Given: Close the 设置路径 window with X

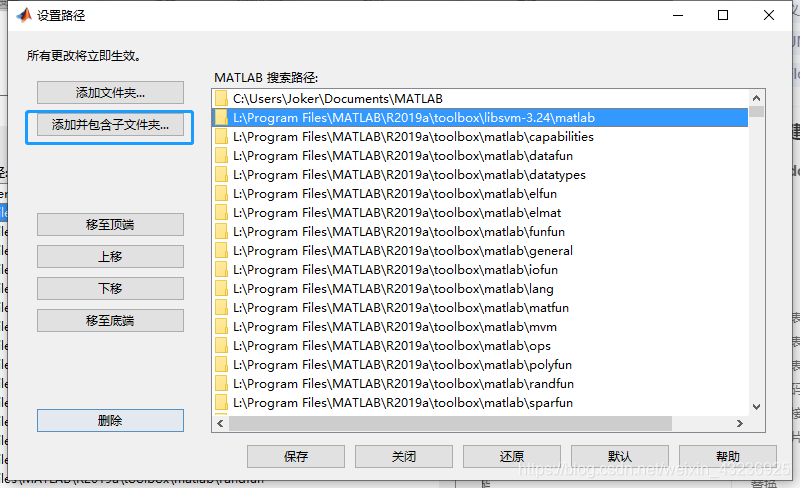Looking at the screenshot, I should tap(769, 15).
